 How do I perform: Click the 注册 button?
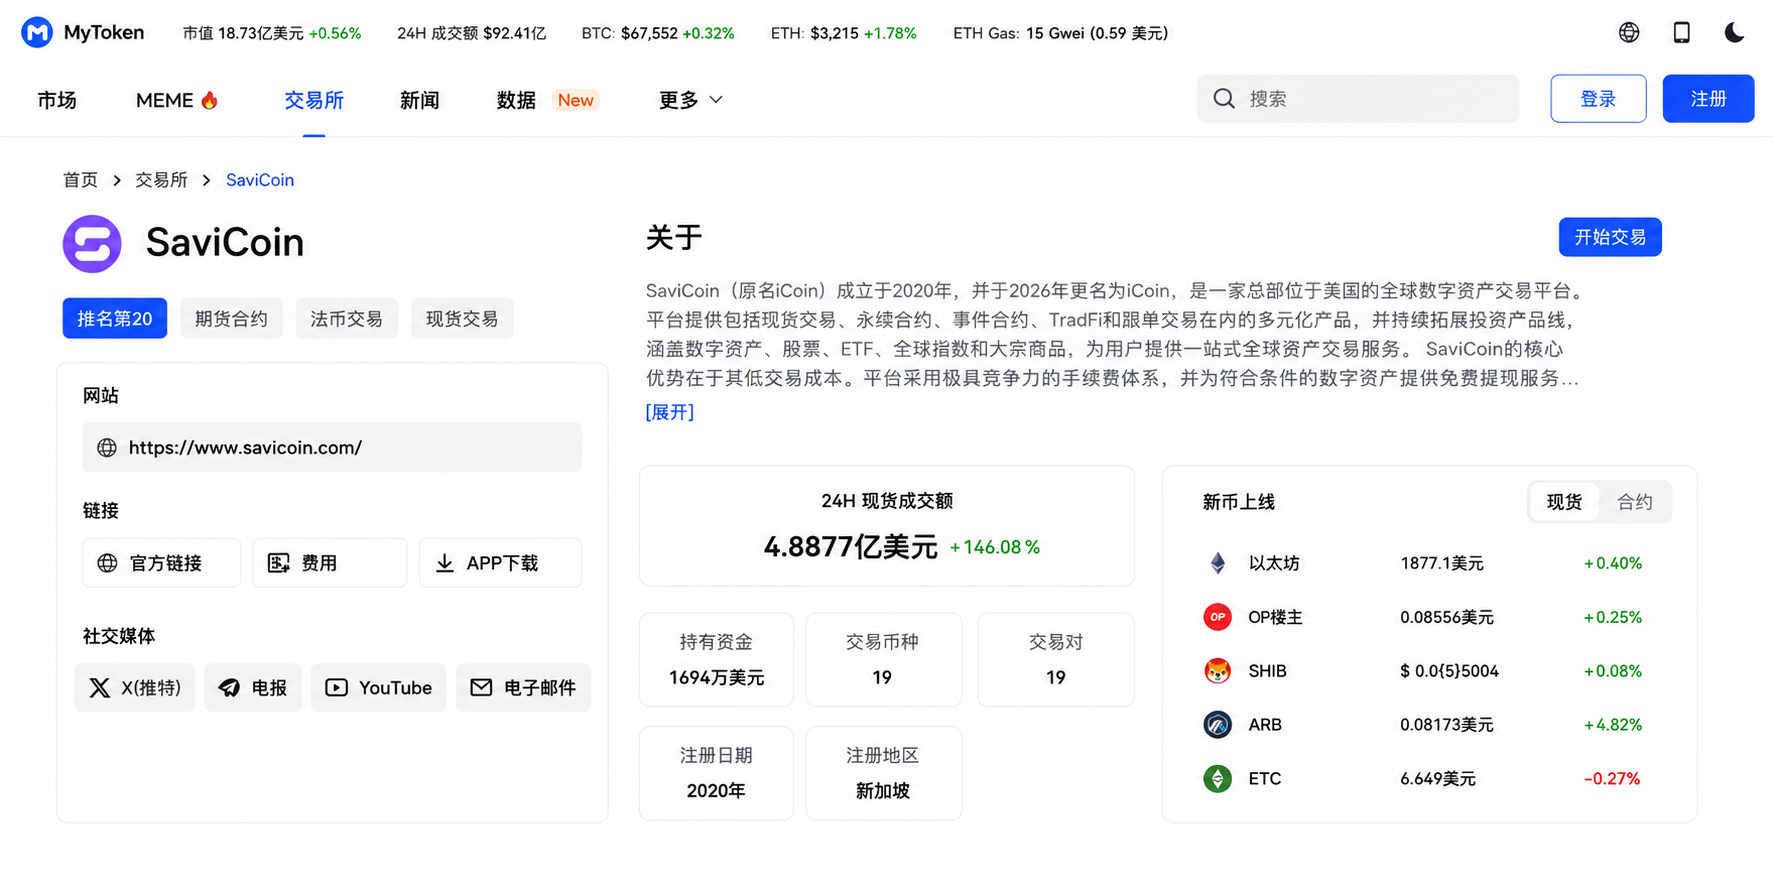[x=1708, y=99]
